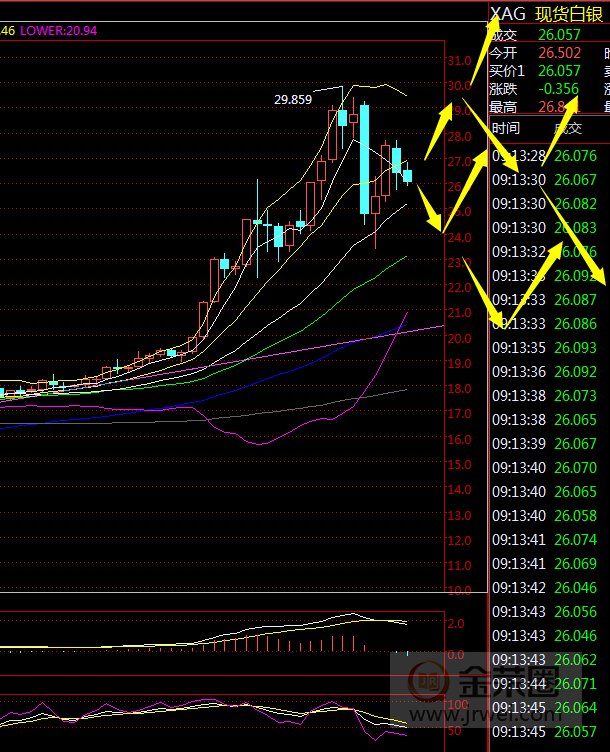Click the 29.859 high price label
This screenshot has width=610, height=752.
[x=293, y=100]
